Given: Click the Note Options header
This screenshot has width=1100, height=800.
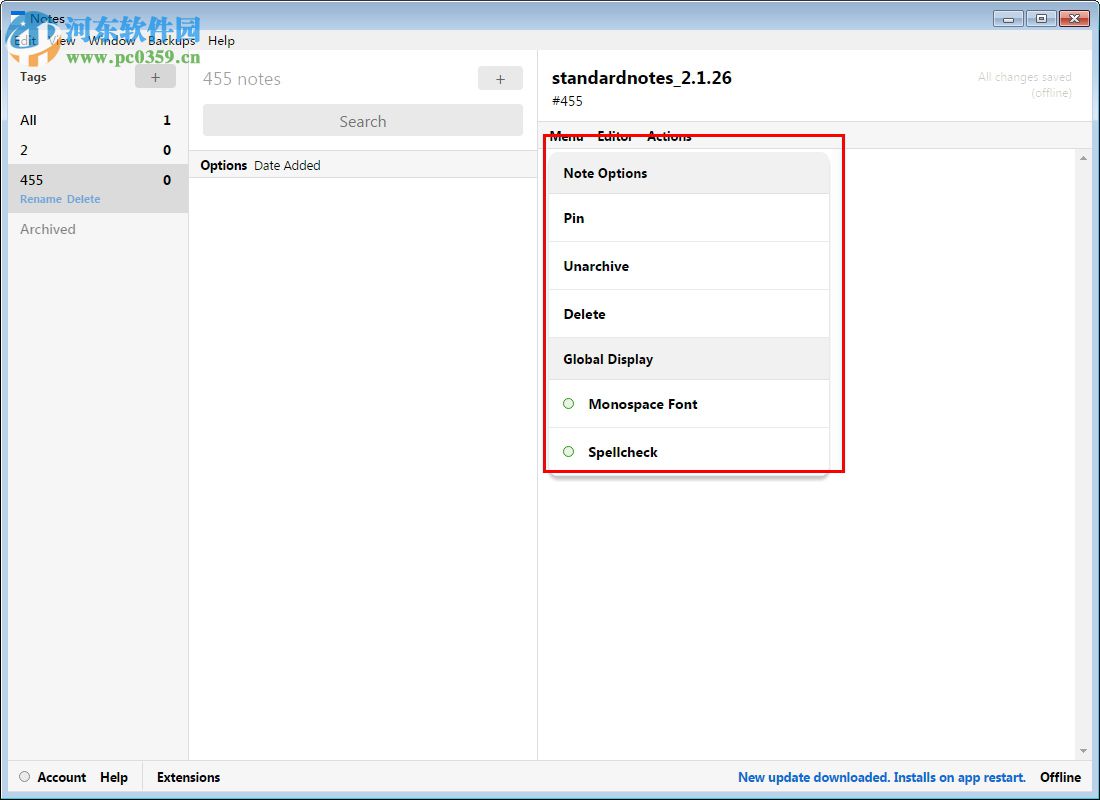Looking at the screenshot, I should tap(688, 173).
